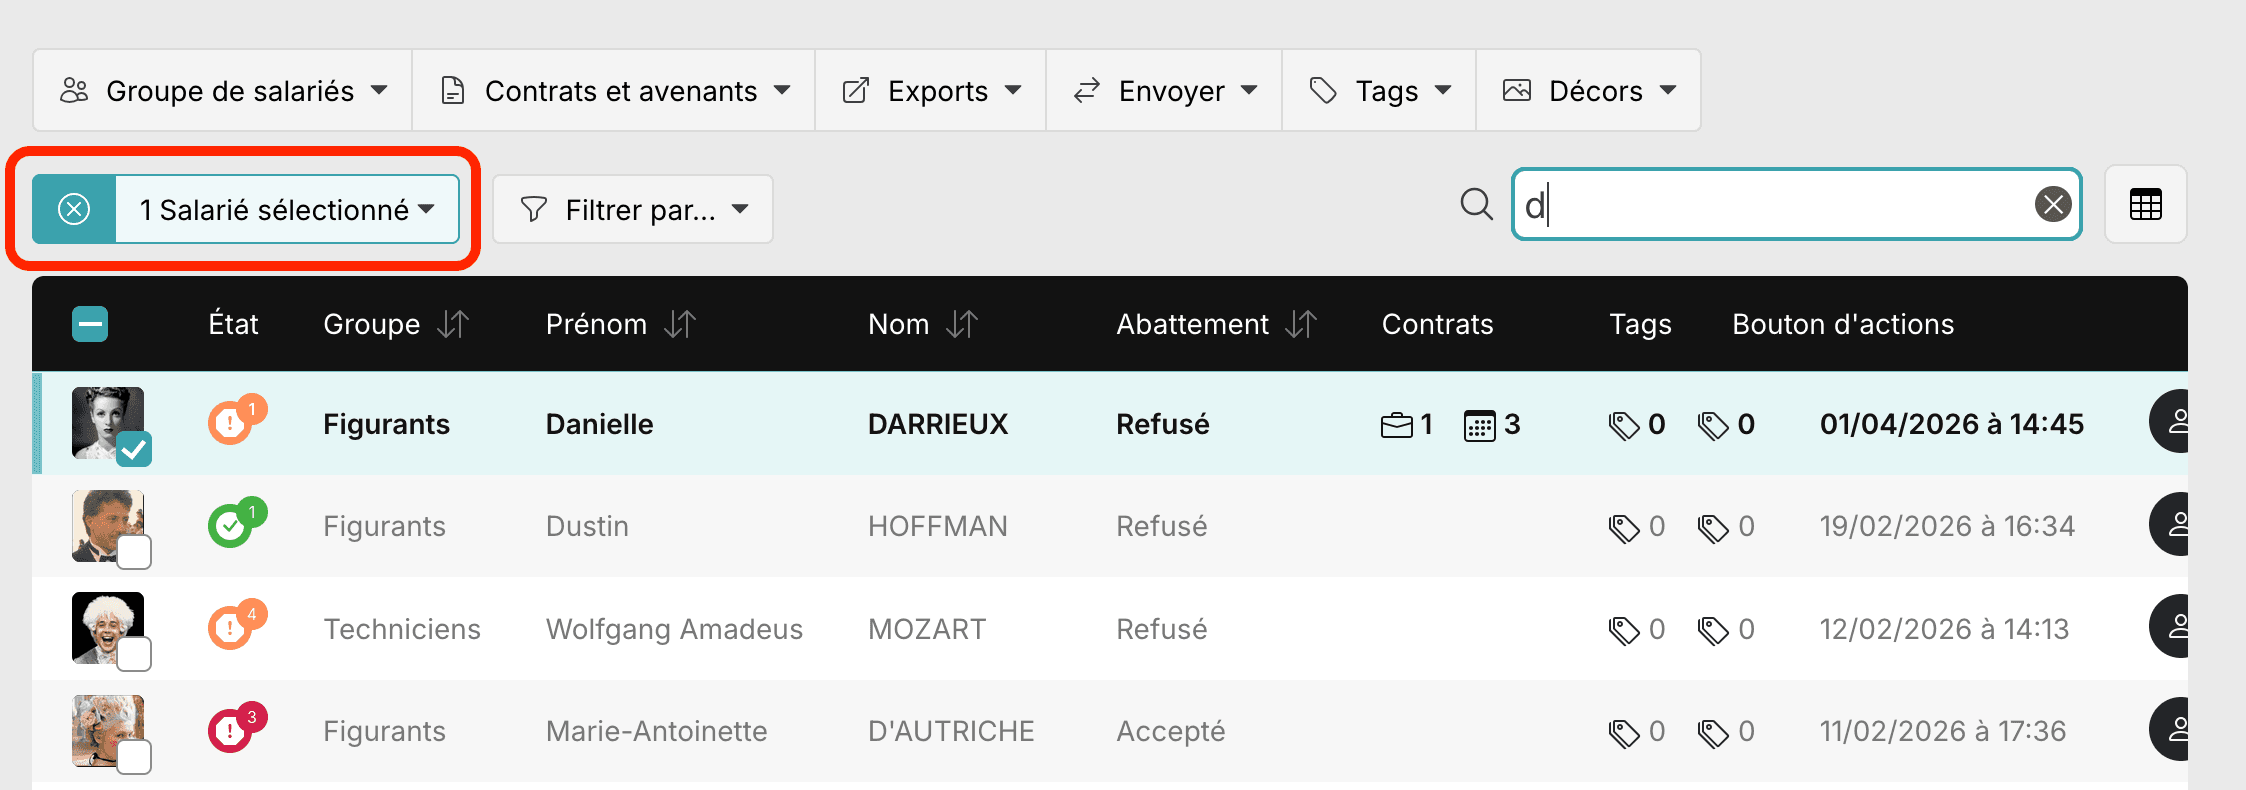The height and width of the screenshot is (790, 2246).
Task: Open Contrats et avenants menu
Action: click(x=614, y=90)
